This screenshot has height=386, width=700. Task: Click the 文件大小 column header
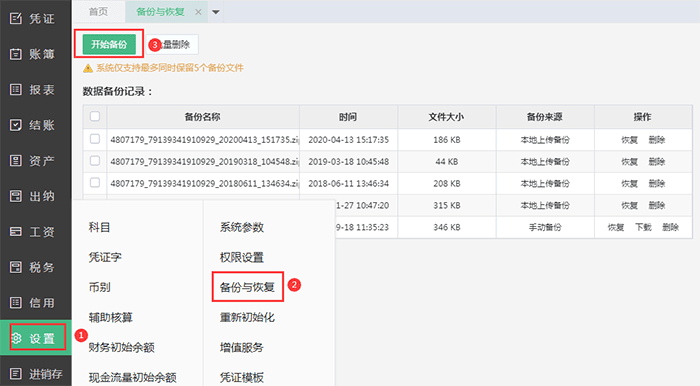pos(446,117)
